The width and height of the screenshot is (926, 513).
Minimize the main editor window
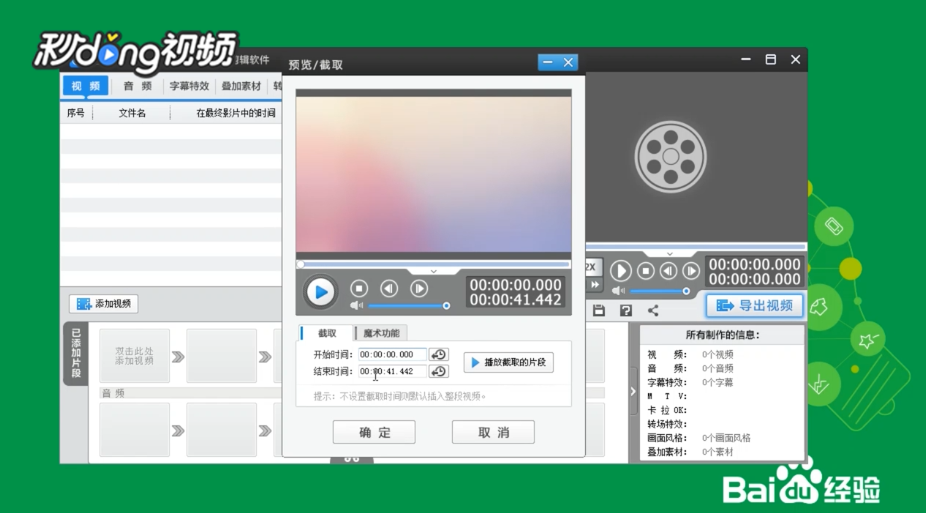click(x=746, y=59)
